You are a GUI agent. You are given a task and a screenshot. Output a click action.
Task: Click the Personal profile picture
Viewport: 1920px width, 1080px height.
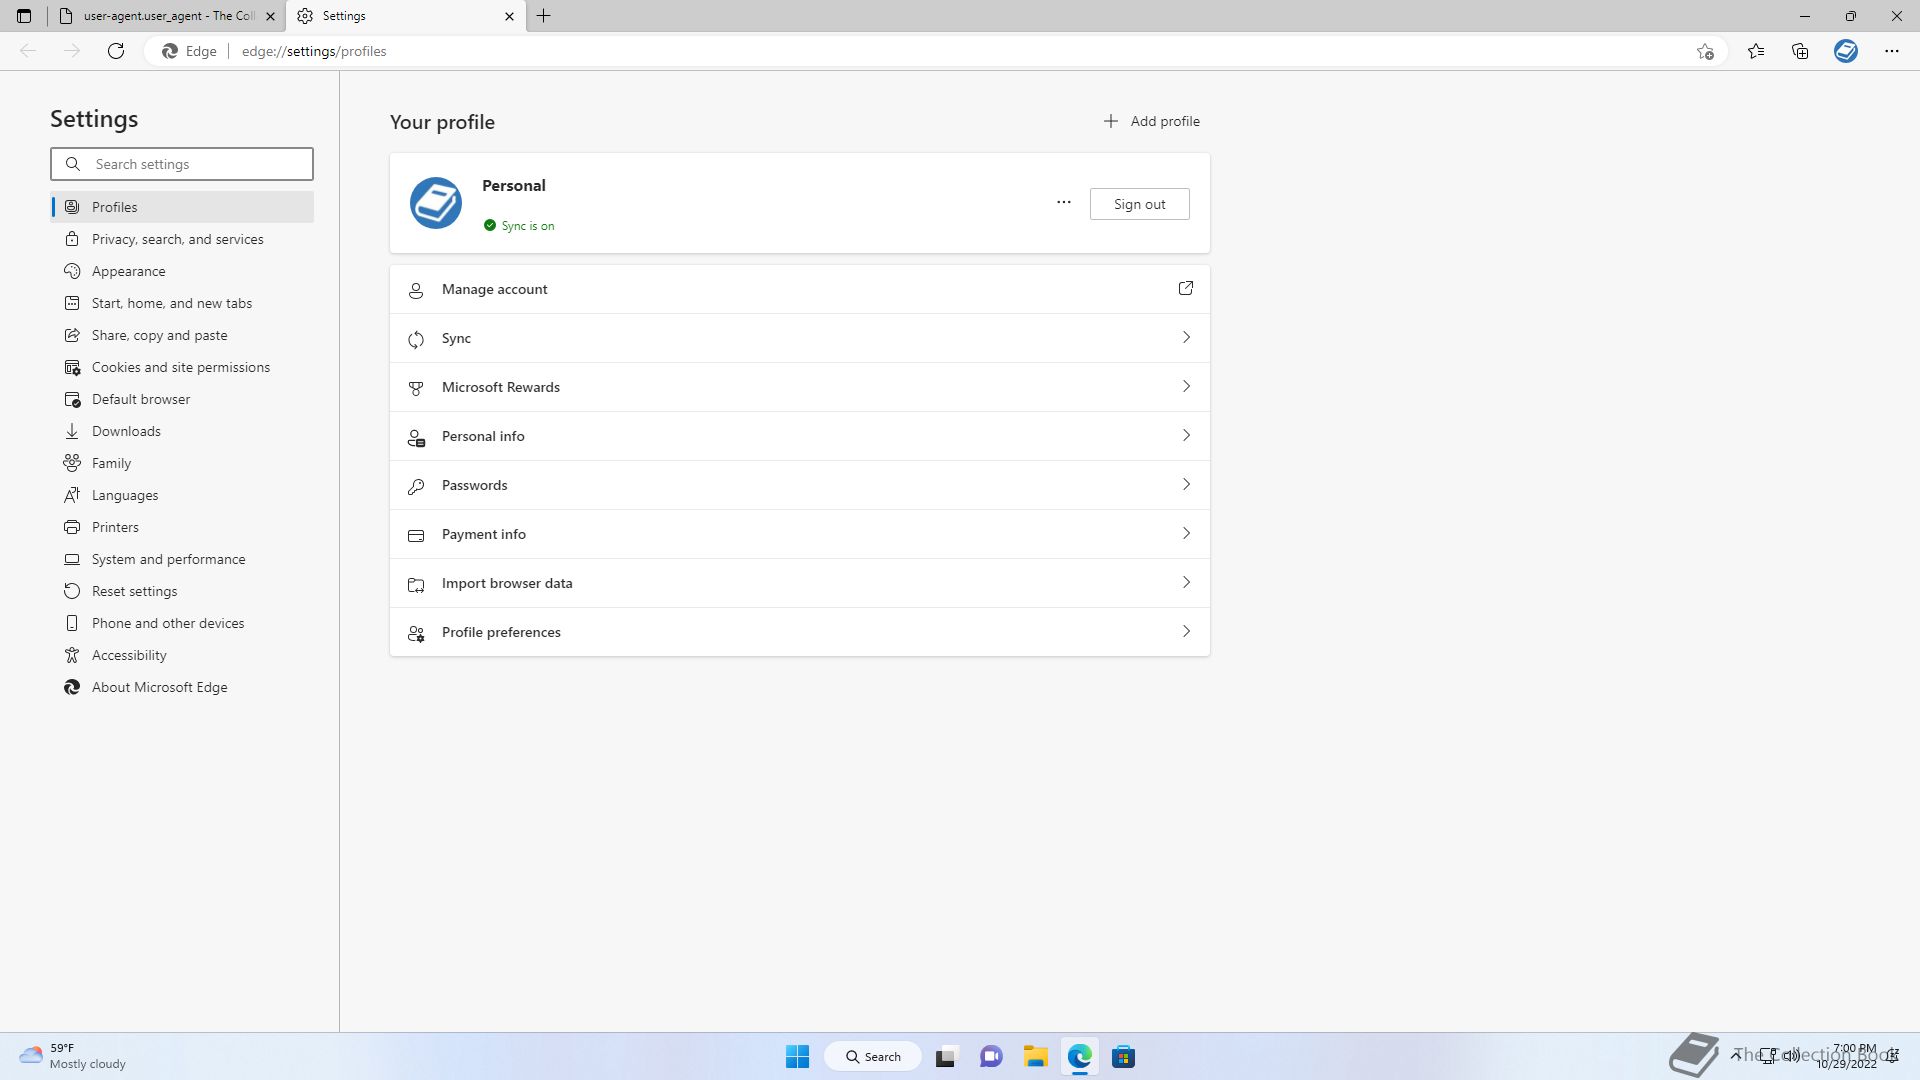tap(436, 203)
